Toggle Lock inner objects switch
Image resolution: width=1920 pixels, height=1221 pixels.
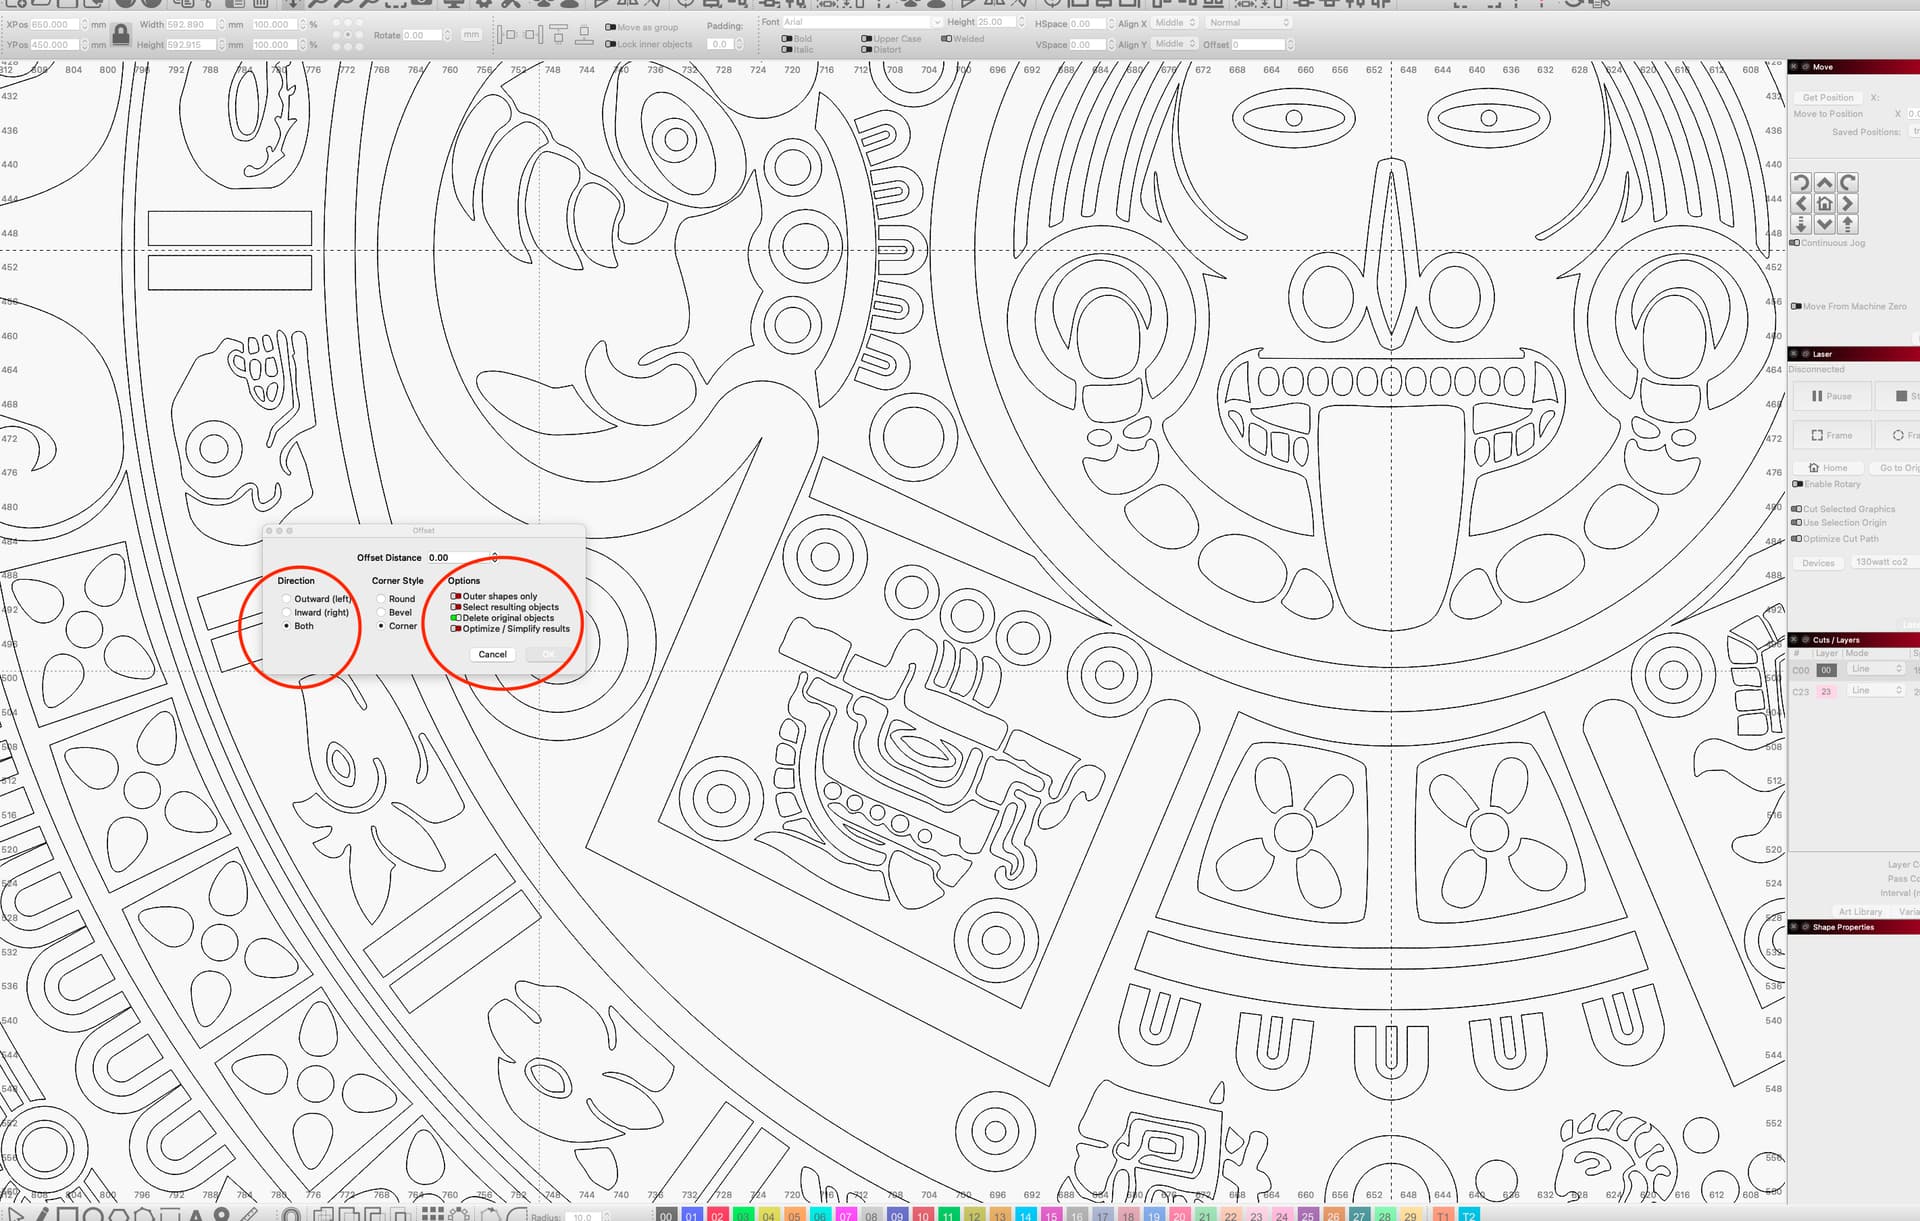pyautogui.click(x=611, y=44)
